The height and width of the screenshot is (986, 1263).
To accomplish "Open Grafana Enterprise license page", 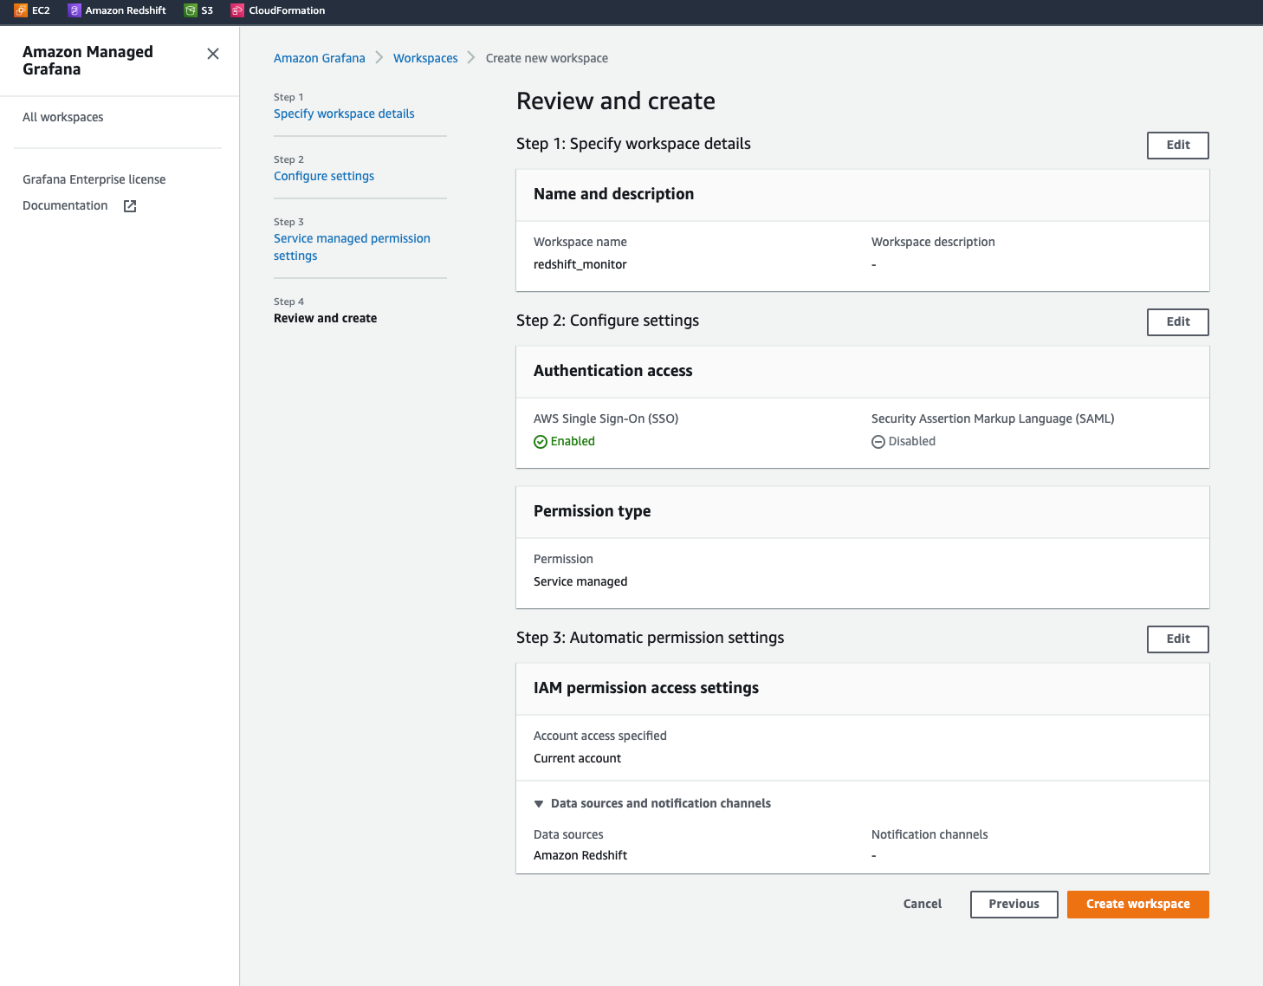I will coord(94,180).
